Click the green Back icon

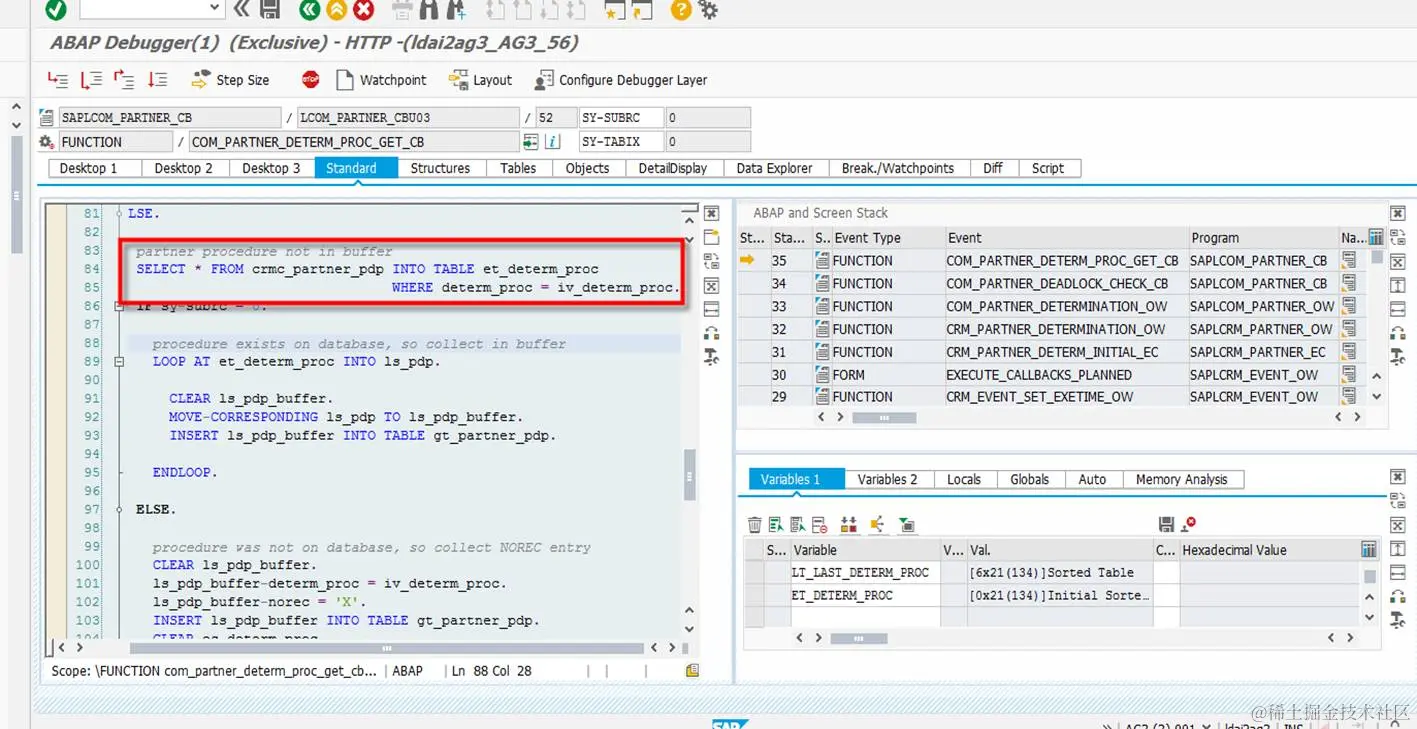click(x=310, y=10)
